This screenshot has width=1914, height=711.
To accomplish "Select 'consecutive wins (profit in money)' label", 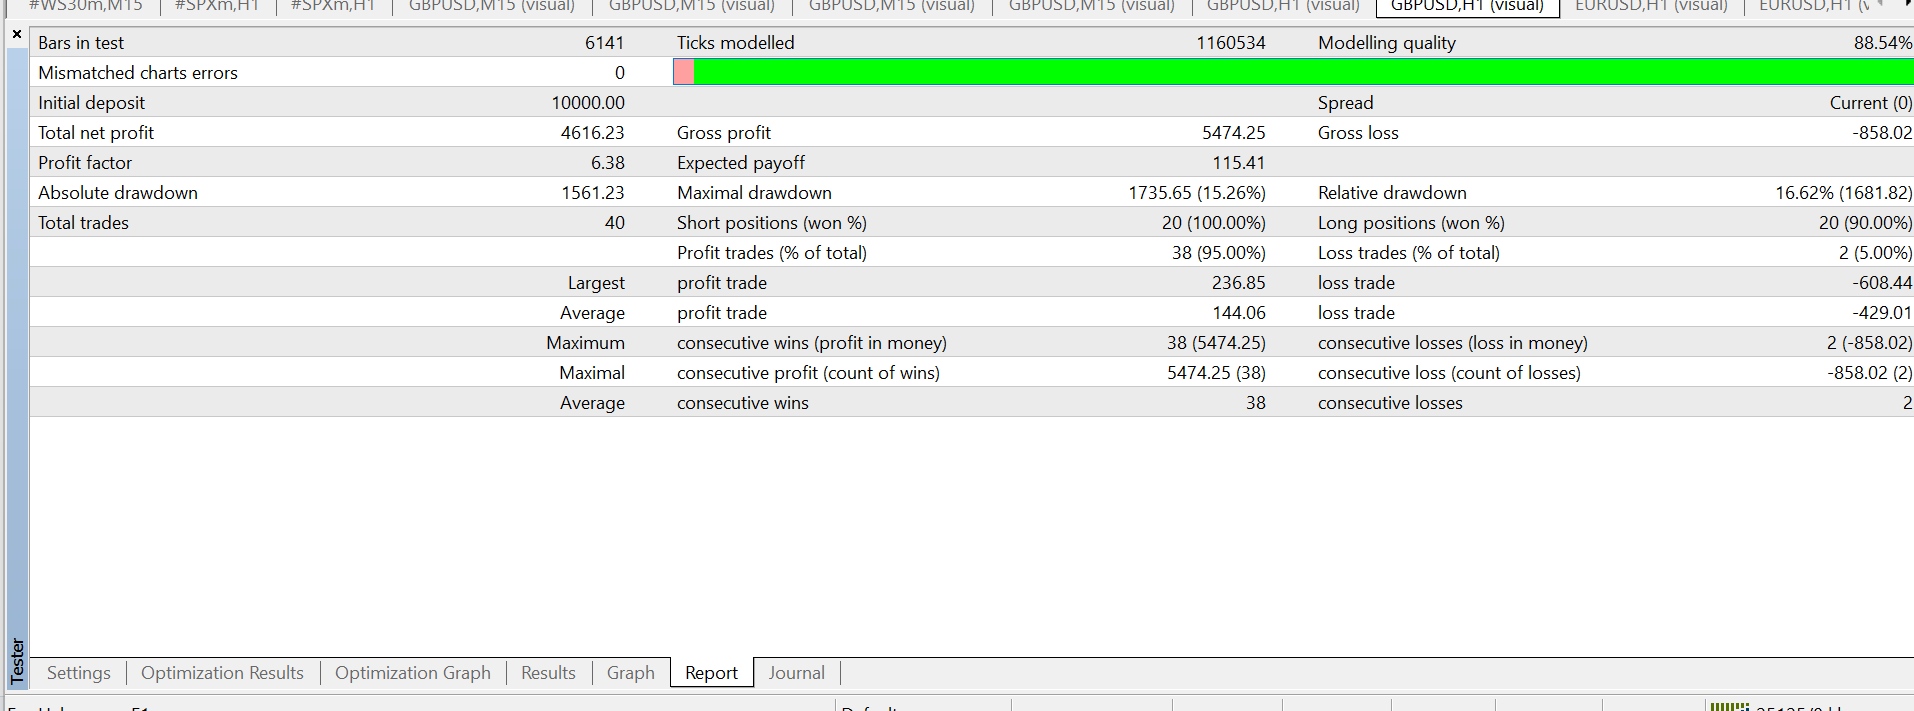I will [812, 343].
